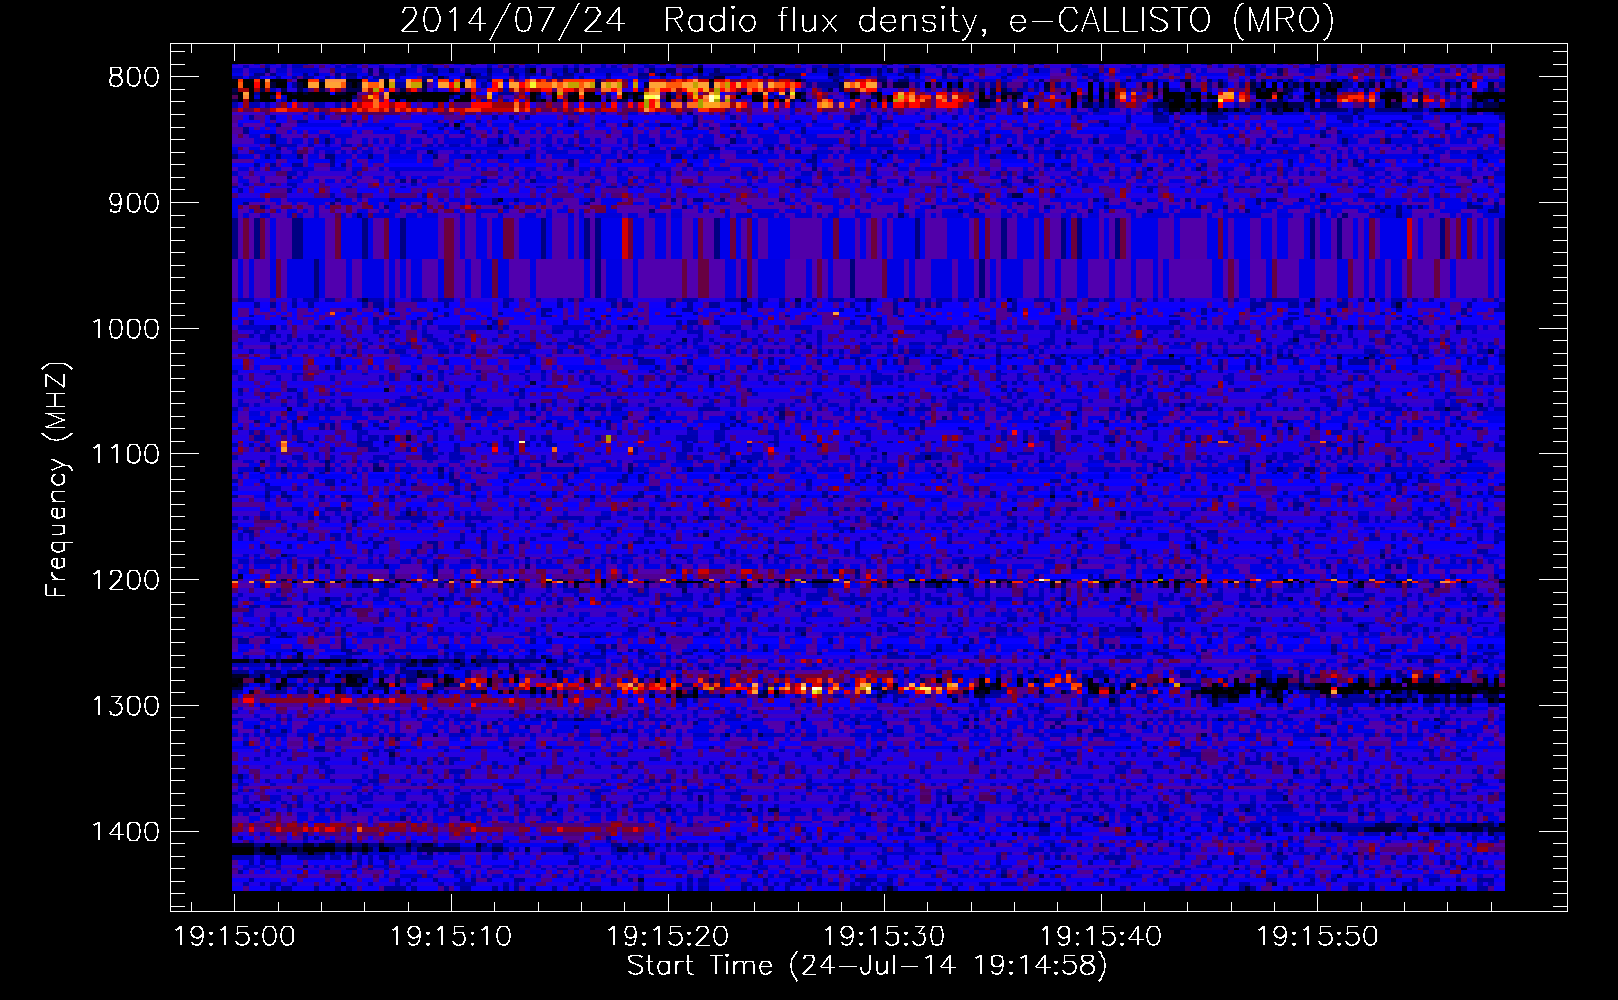Click the 'Start Time (24-Jul-14 19:14:58)' label

pos(867,966)
